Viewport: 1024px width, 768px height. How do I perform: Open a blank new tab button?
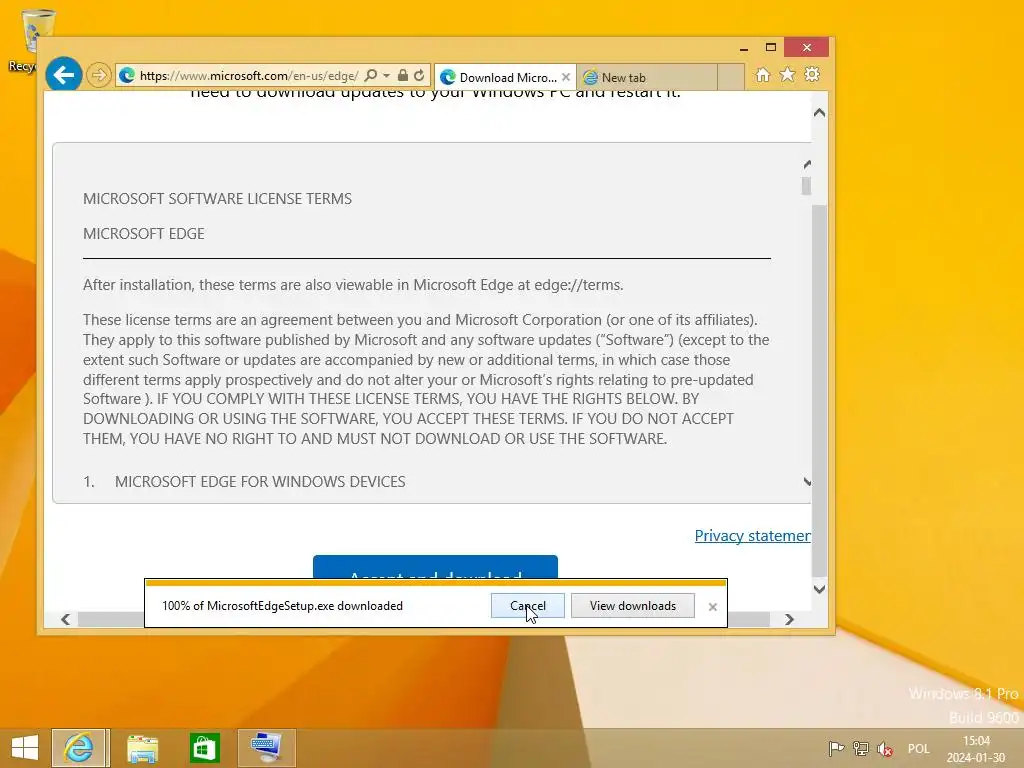coord(731,77)
